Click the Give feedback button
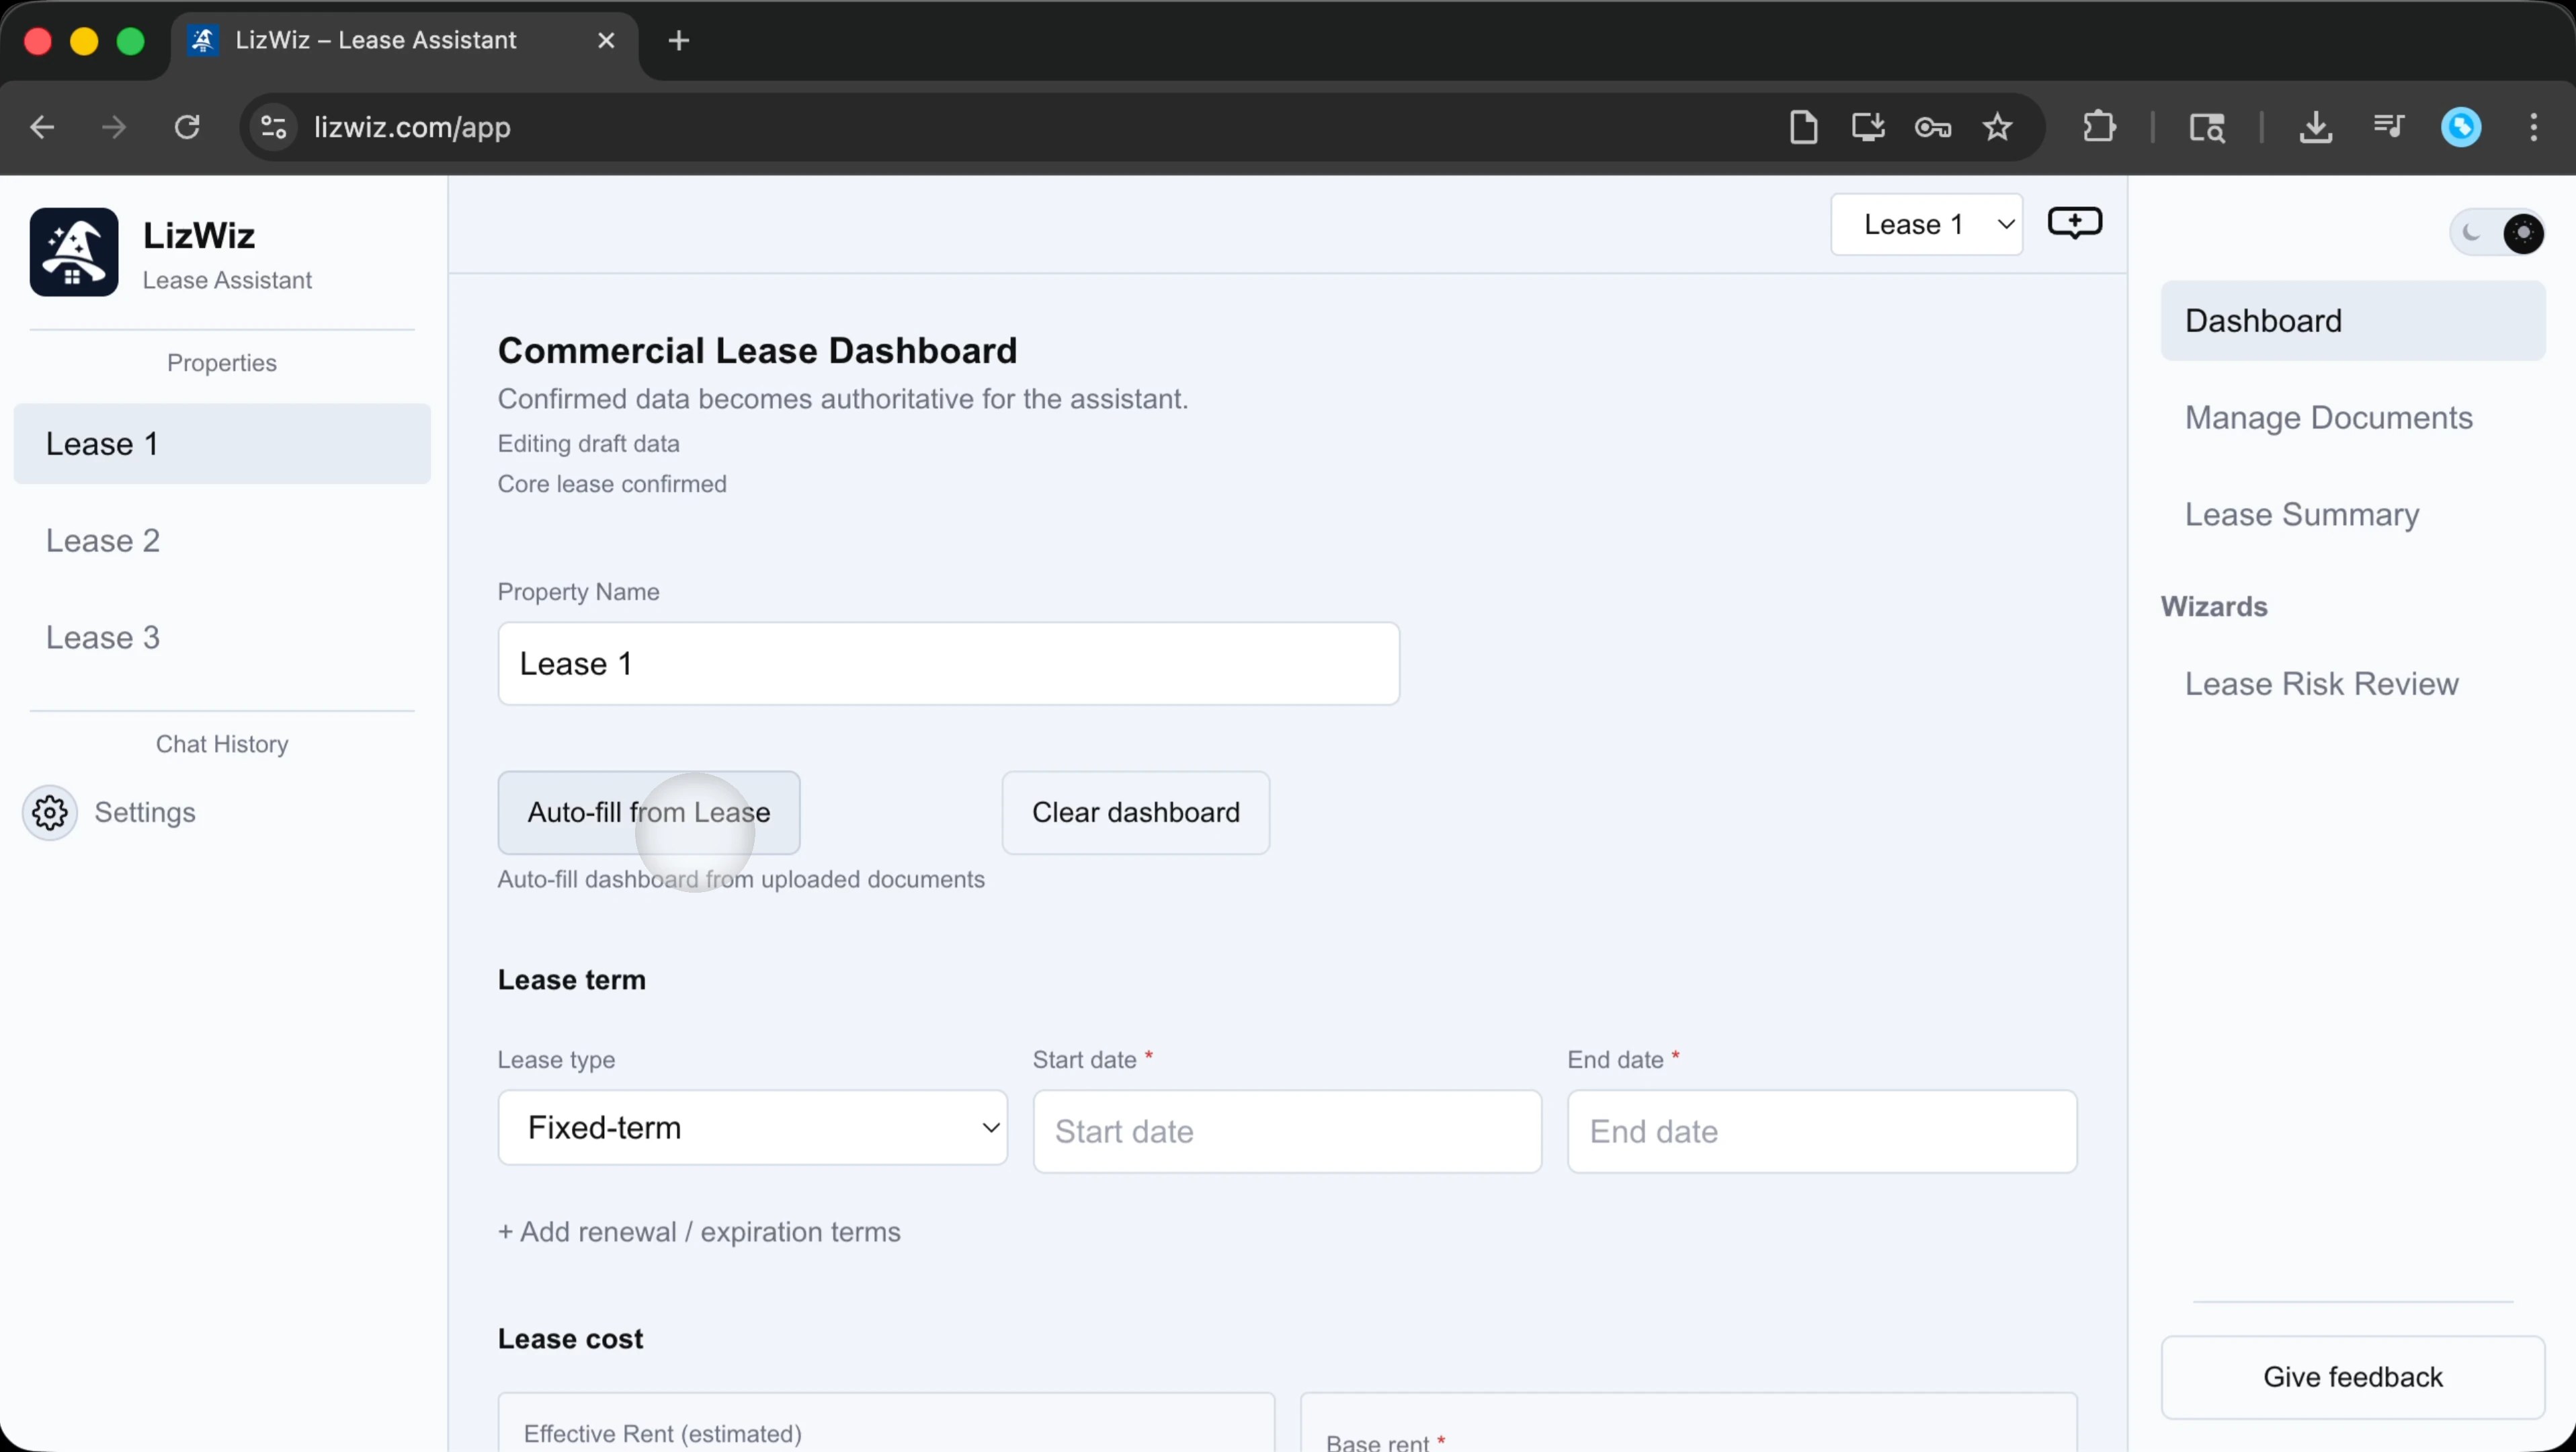The width and height of the screenshot is (2576, 1452). pyautogui.click(x=2352, y=1376)
